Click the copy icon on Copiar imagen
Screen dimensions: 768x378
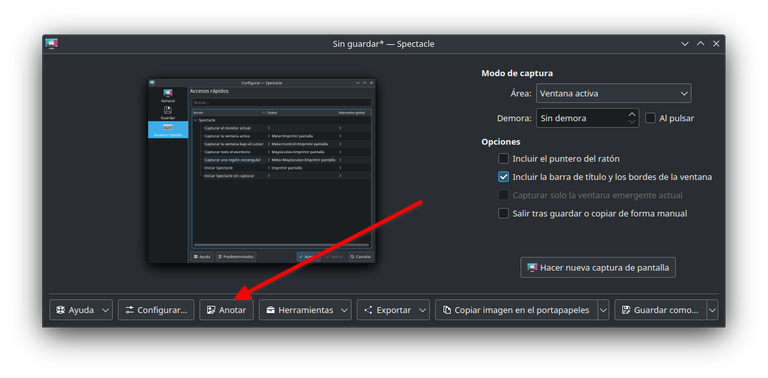tap(447, 310)
